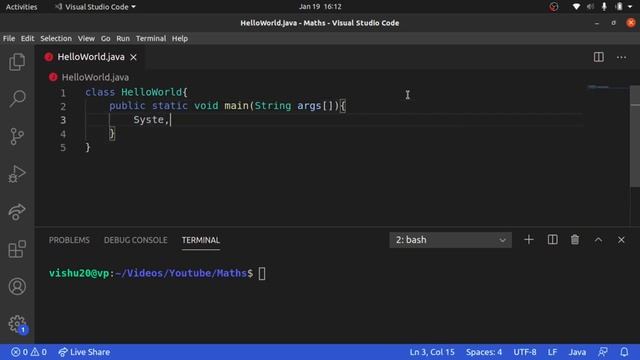Close the HelloWorld.java tab
The image size is (640, 360).
click(133, 58)
